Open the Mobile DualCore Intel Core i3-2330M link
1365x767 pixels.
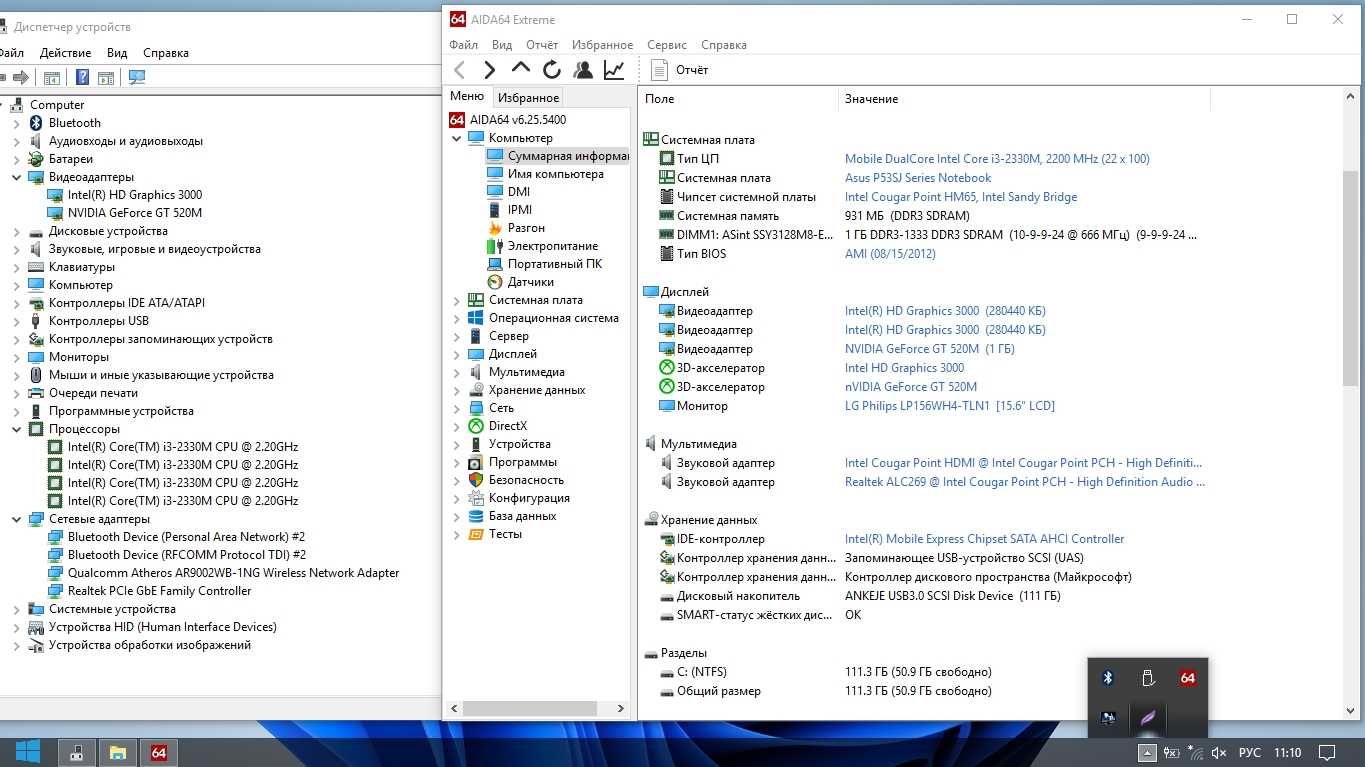[x=997, y=159]
